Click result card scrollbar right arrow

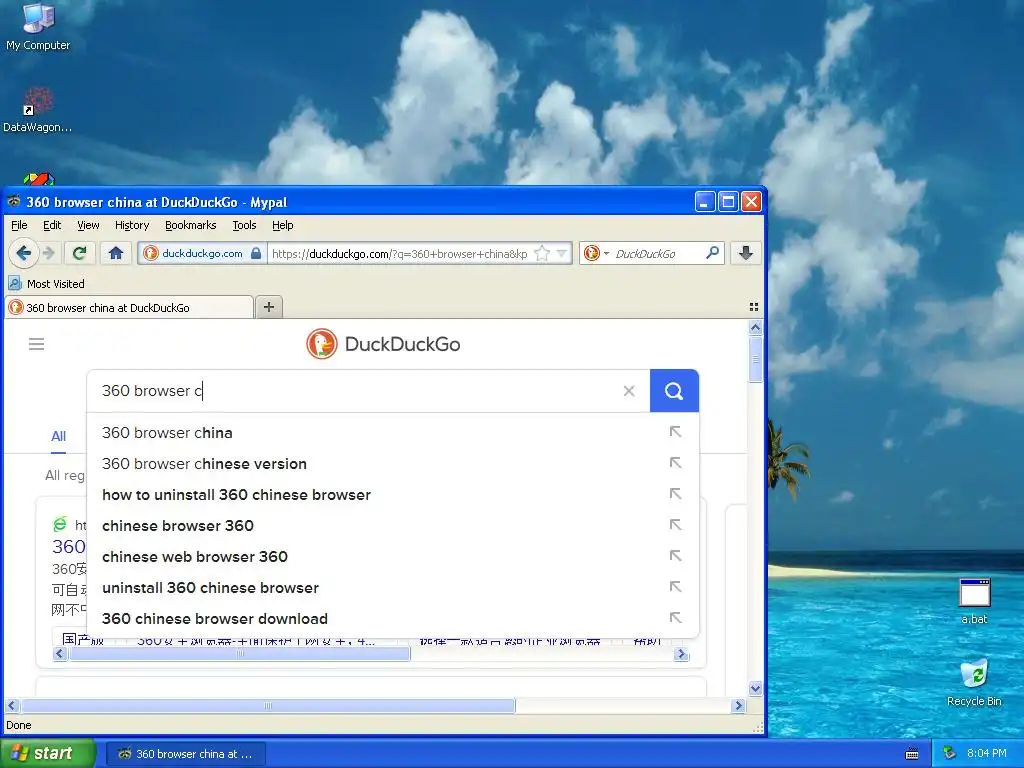[681, 654]
